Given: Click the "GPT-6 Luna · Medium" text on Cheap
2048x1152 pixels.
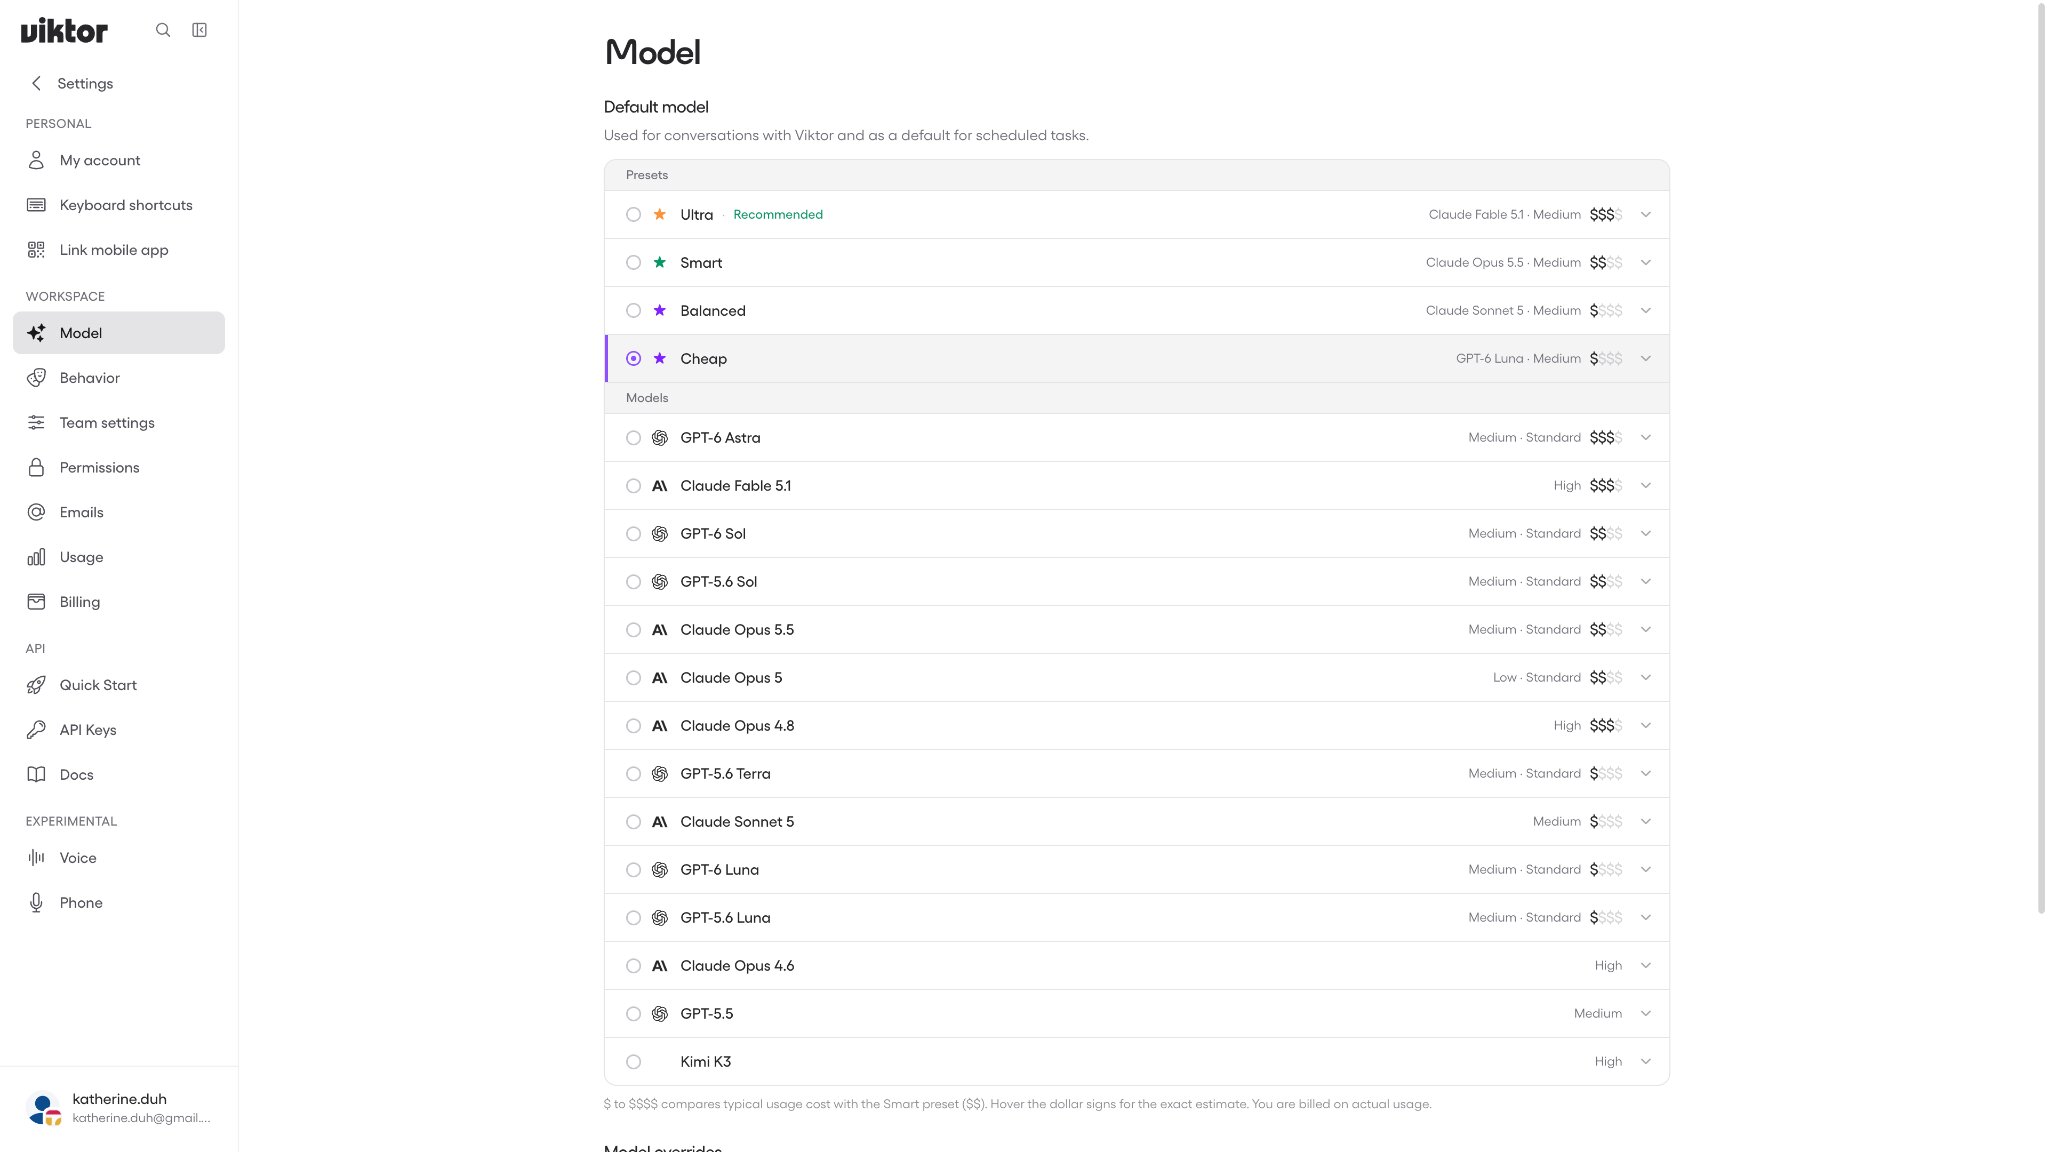Looking at the screenshot, I should 1518,358.
